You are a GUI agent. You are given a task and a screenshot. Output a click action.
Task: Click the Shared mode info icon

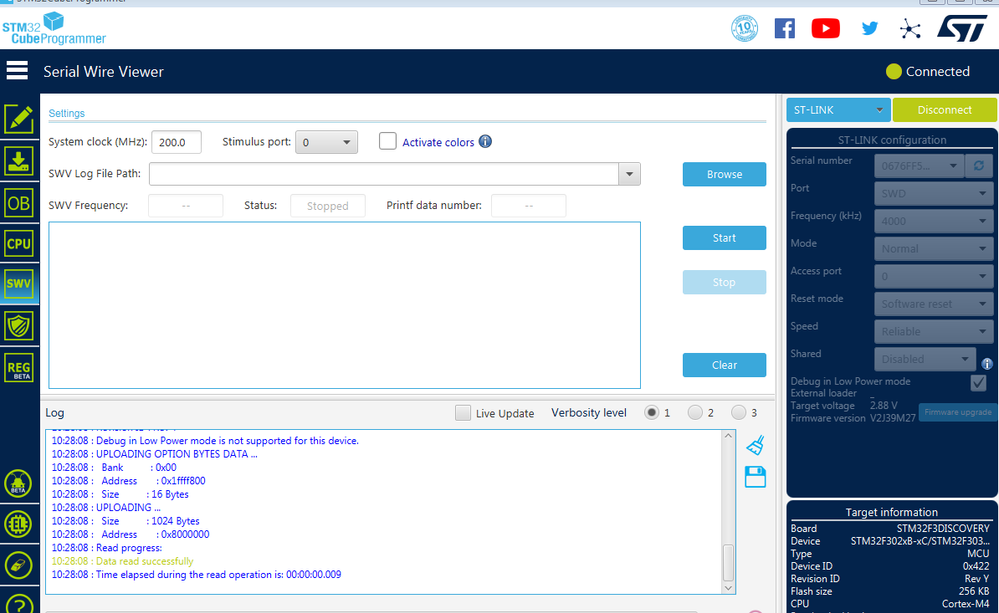pyautogui.click(x=987, y=364)
